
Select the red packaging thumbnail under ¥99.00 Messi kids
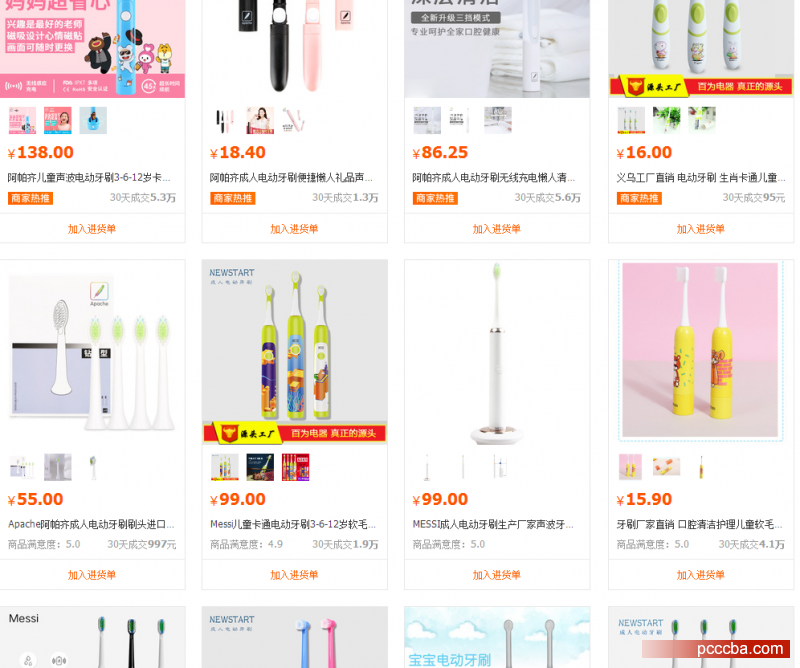[295, 467]
